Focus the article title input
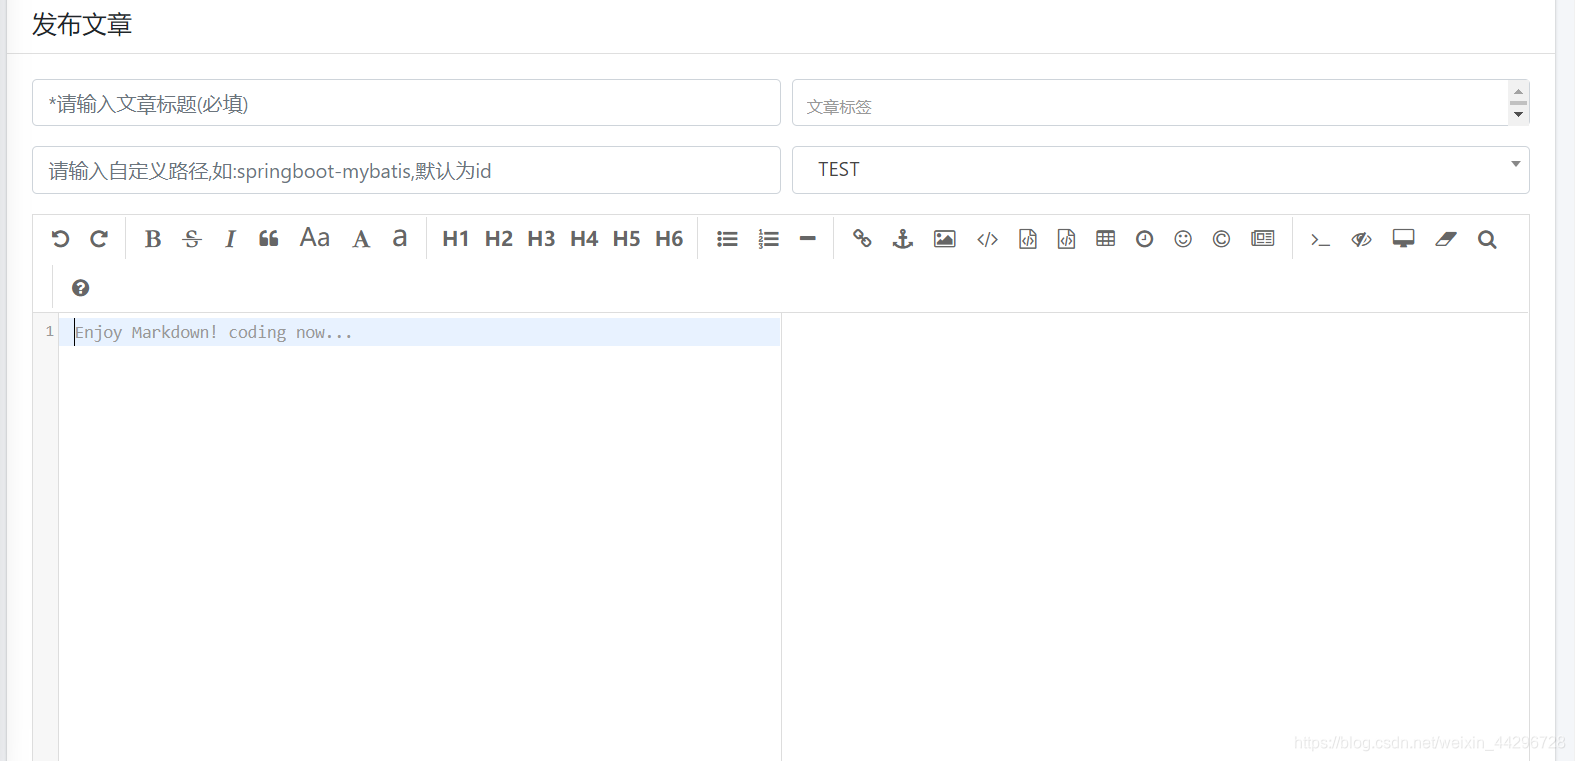This screenshot has height=761, width=1575. click(x=406, y=103)
